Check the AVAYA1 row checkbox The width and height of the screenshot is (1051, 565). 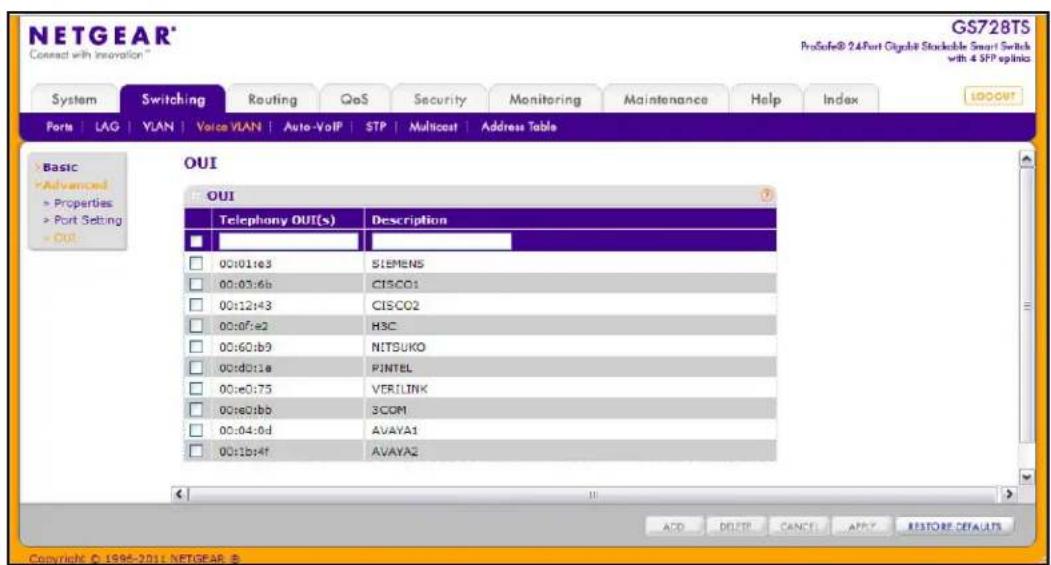(196, 430)
